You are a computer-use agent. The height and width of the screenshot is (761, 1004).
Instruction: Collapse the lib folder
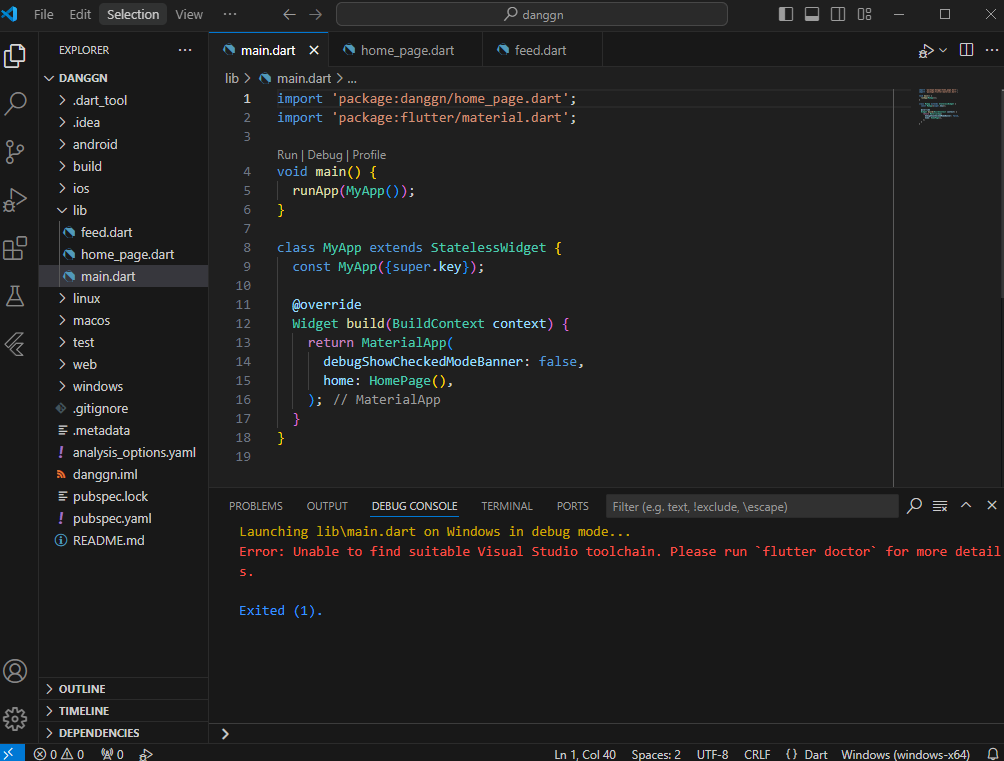[x=62, y=210]
